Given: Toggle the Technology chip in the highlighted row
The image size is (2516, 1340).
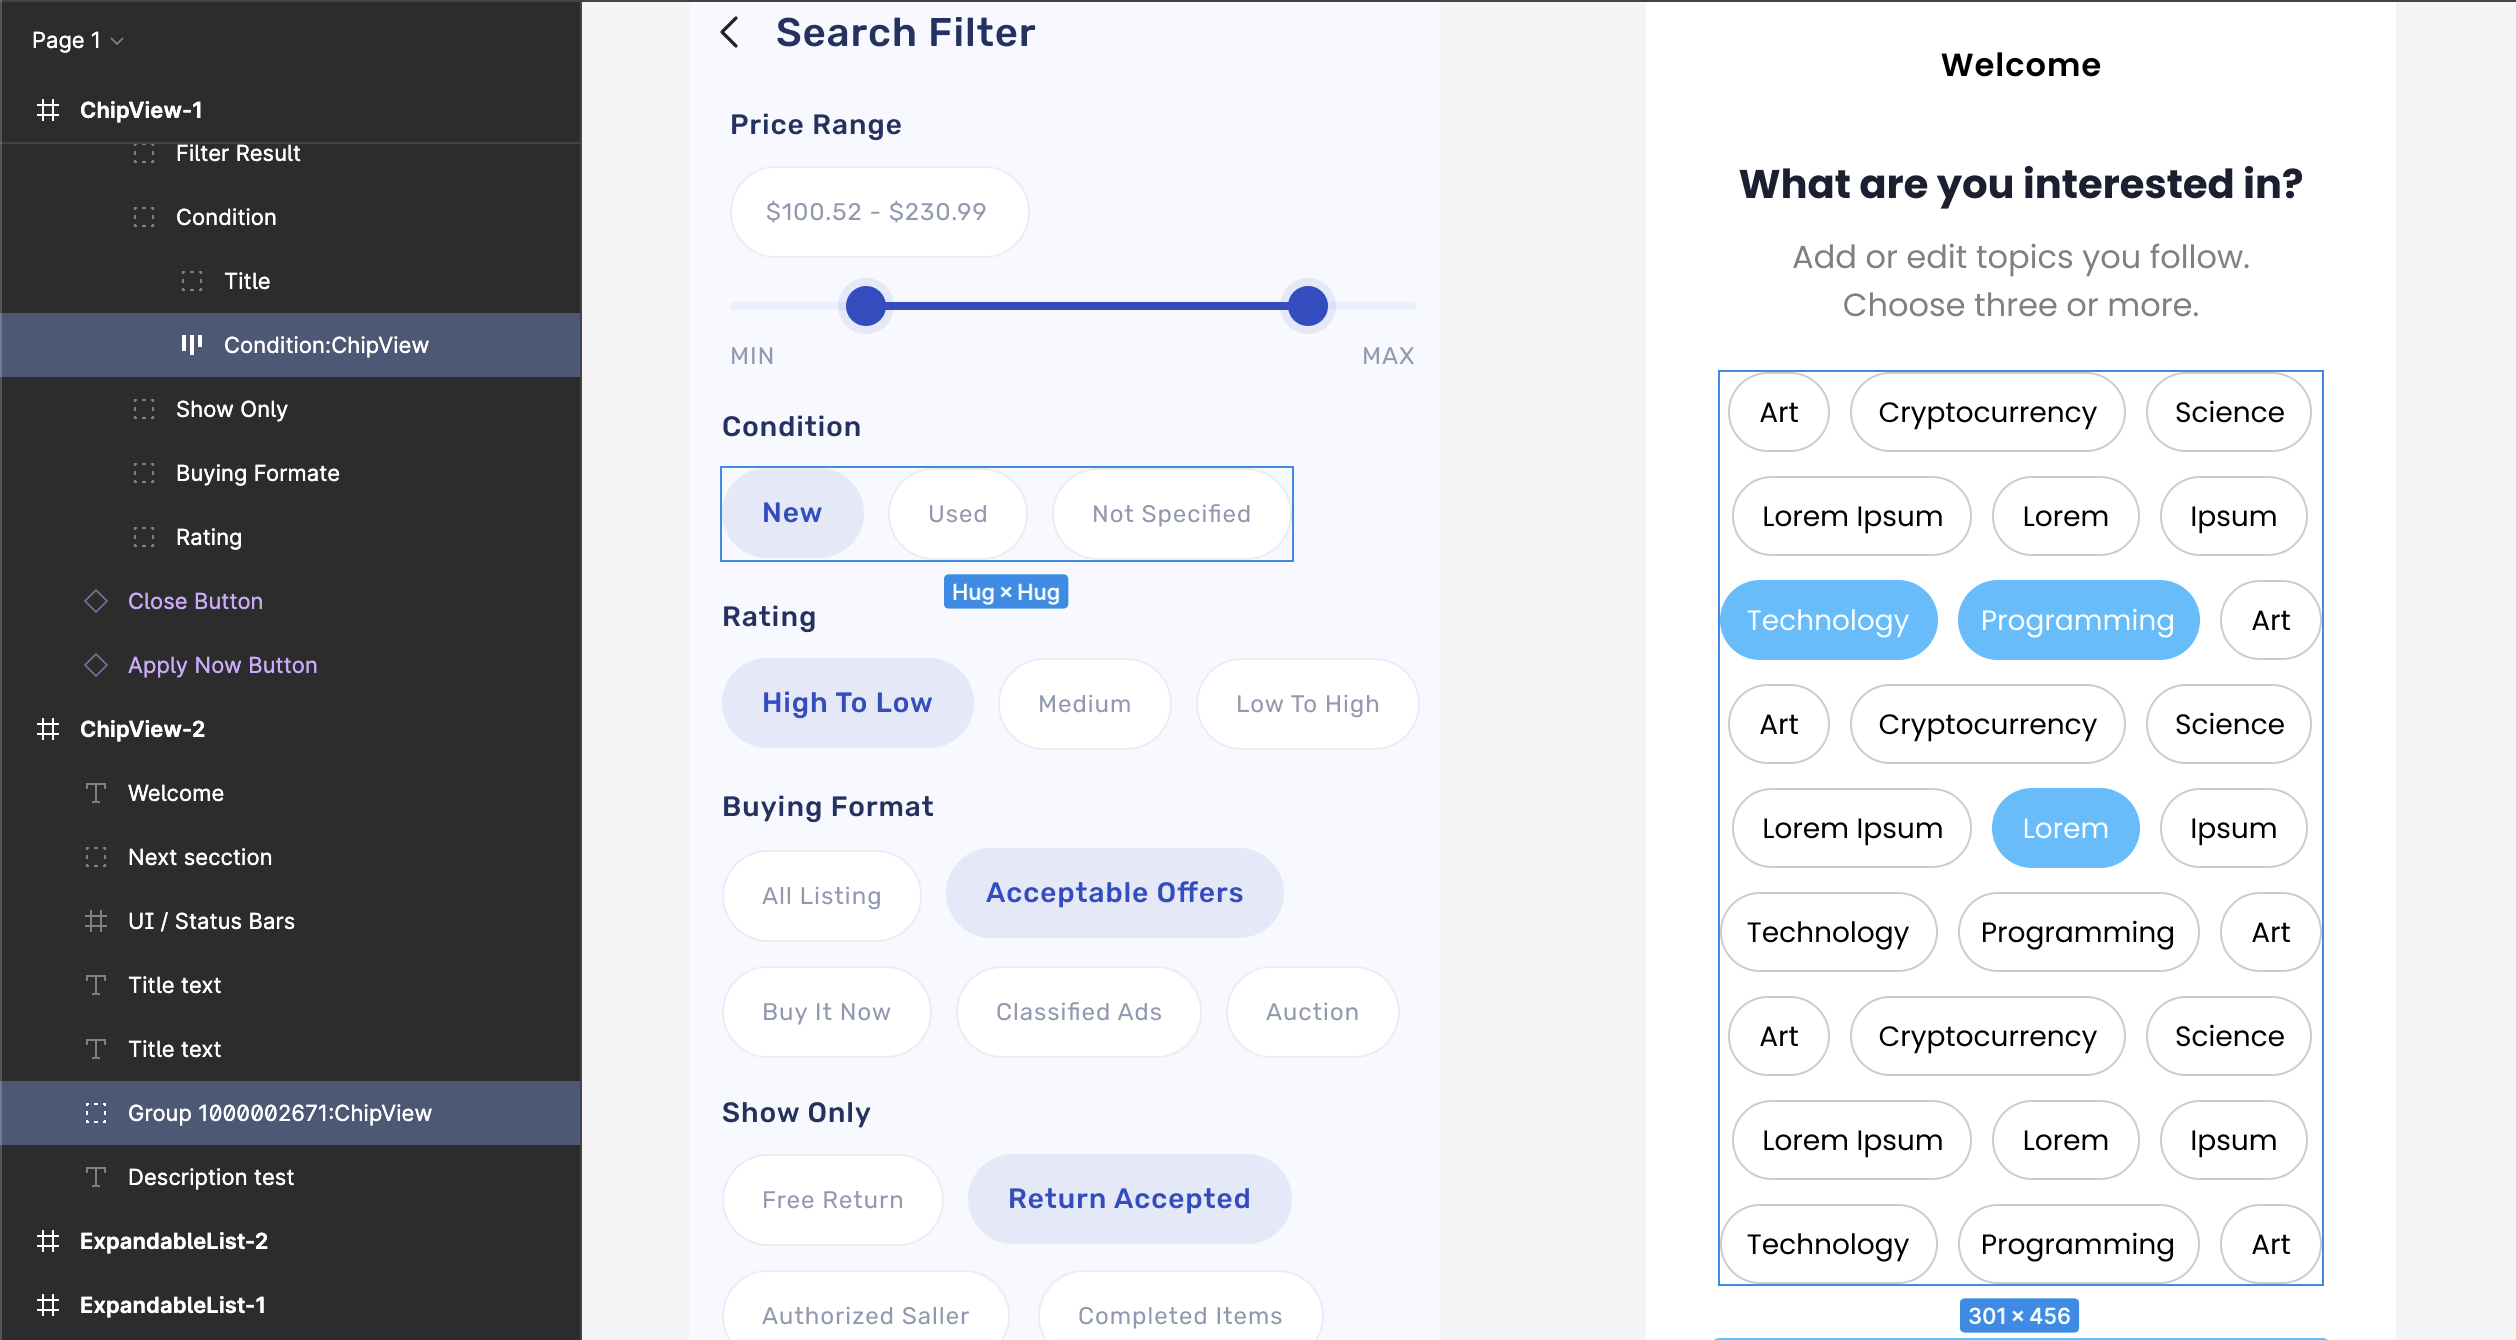Looking at the screenshot, I should [1828, 620].
